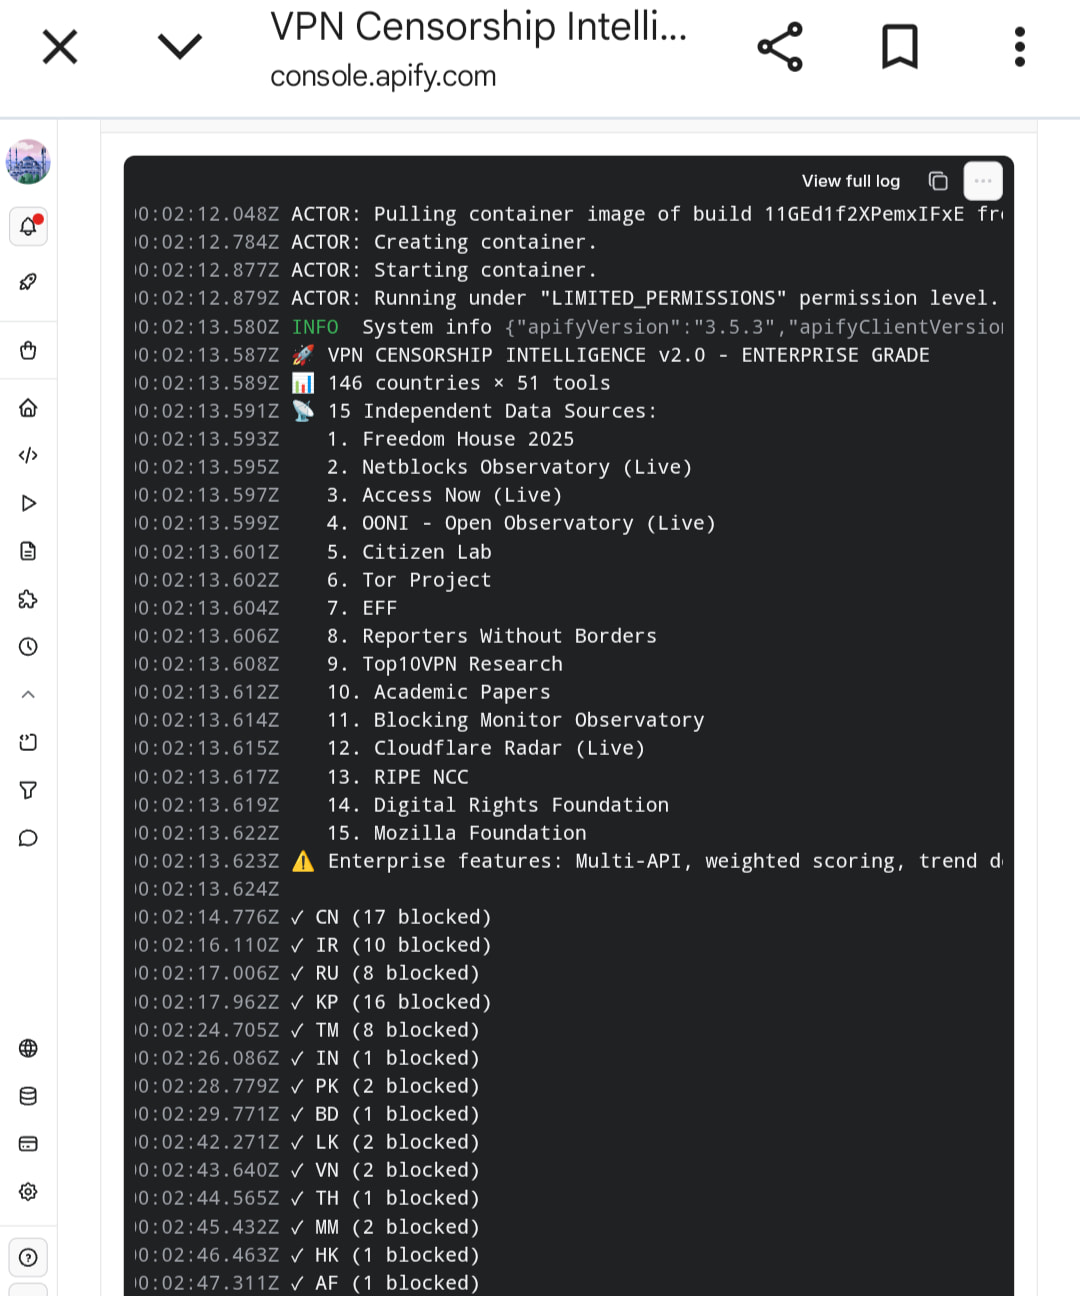Go to Home in sidebar

click(28, 407)
